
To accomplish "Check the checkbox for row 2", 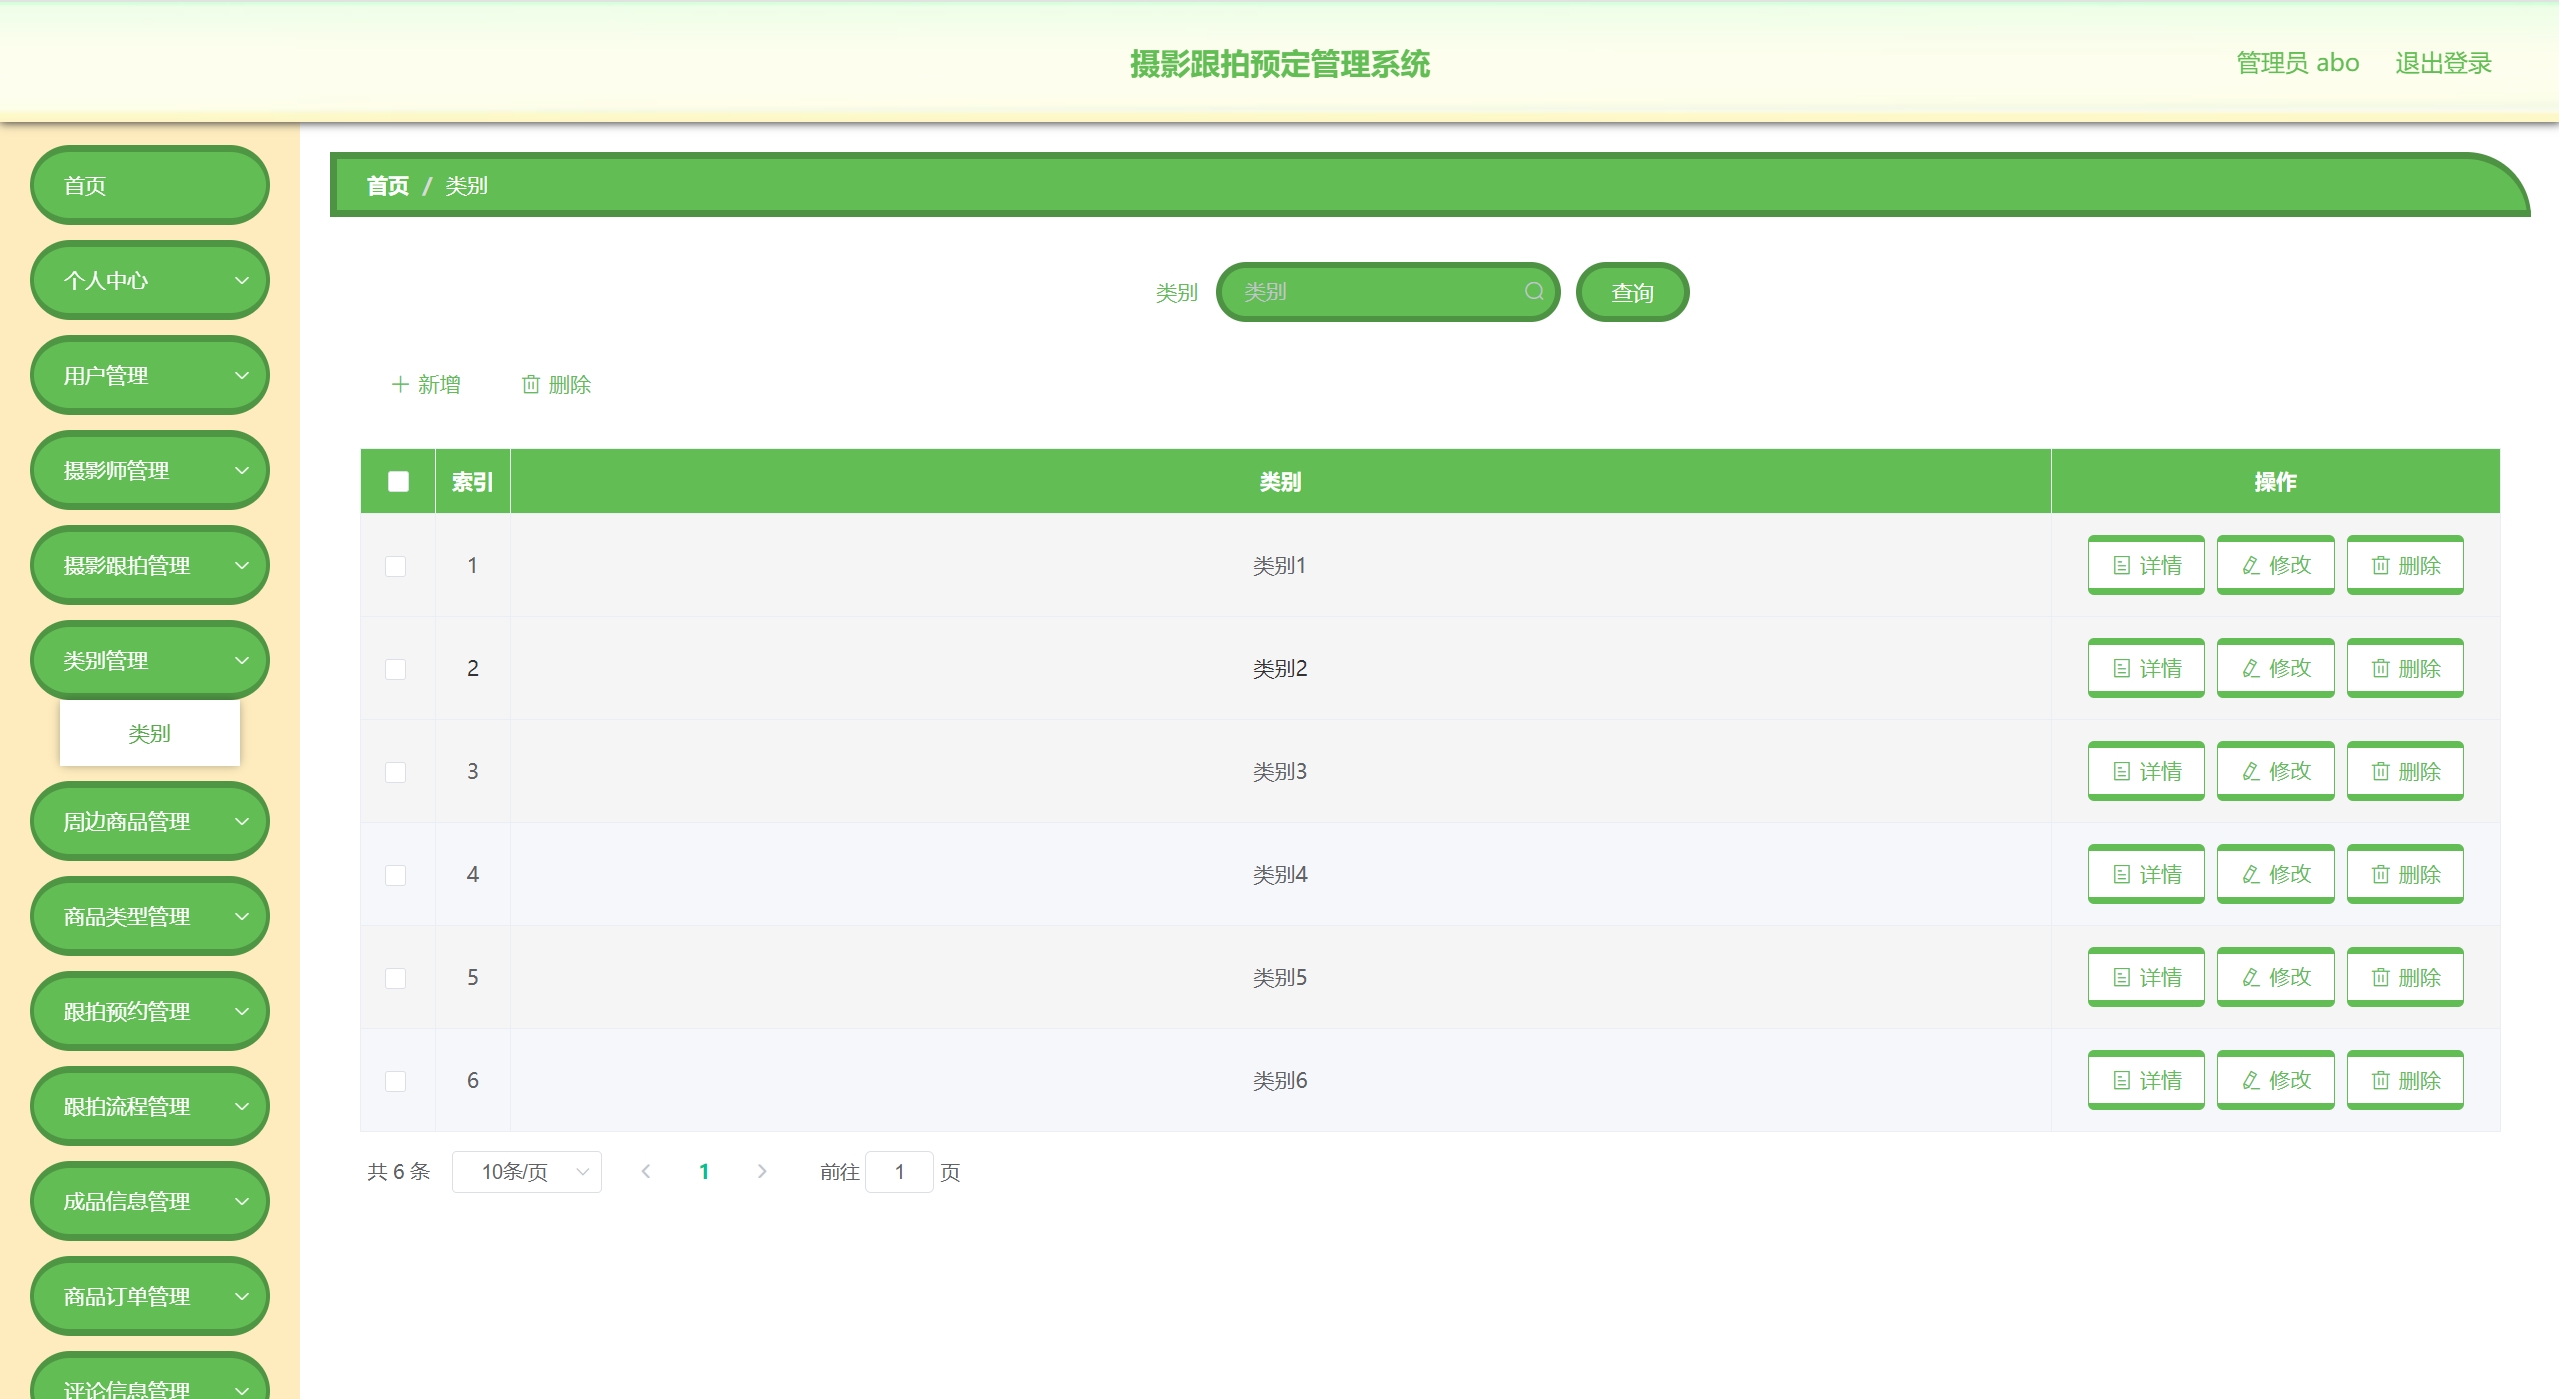I will (x=396, y=669).
